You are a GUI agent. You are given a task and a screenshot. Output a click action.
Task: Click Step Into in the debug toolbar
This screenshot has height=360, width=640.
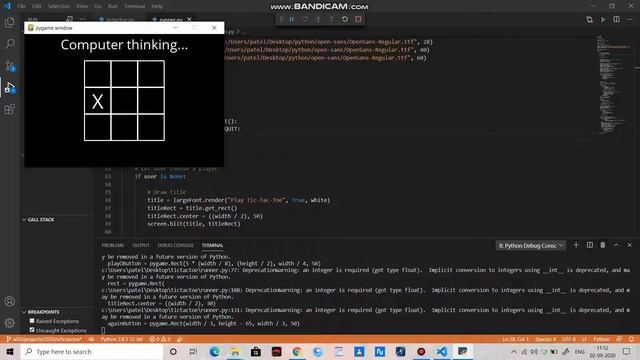click(x=318, y=19)
